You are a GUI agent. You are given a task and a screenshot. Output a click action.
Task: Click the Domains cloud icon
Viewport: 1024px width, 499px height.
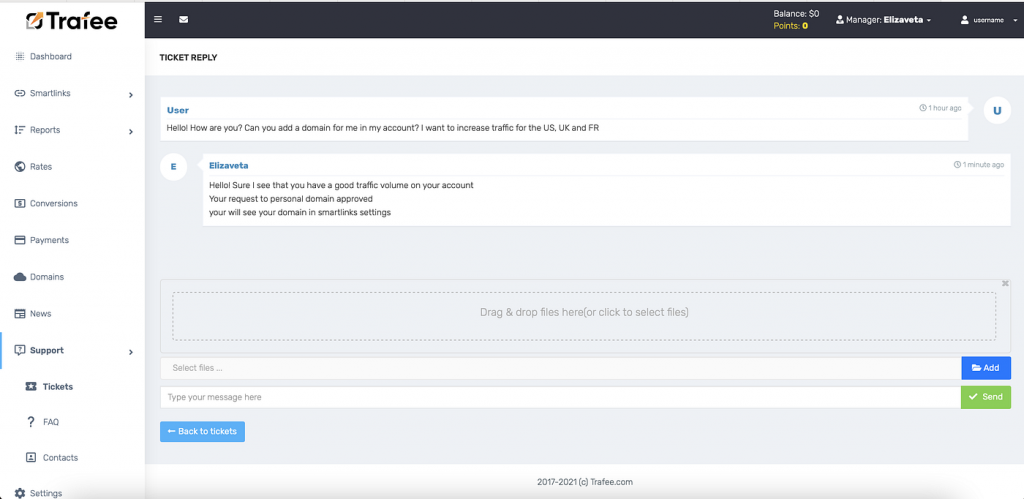[20, 277]
